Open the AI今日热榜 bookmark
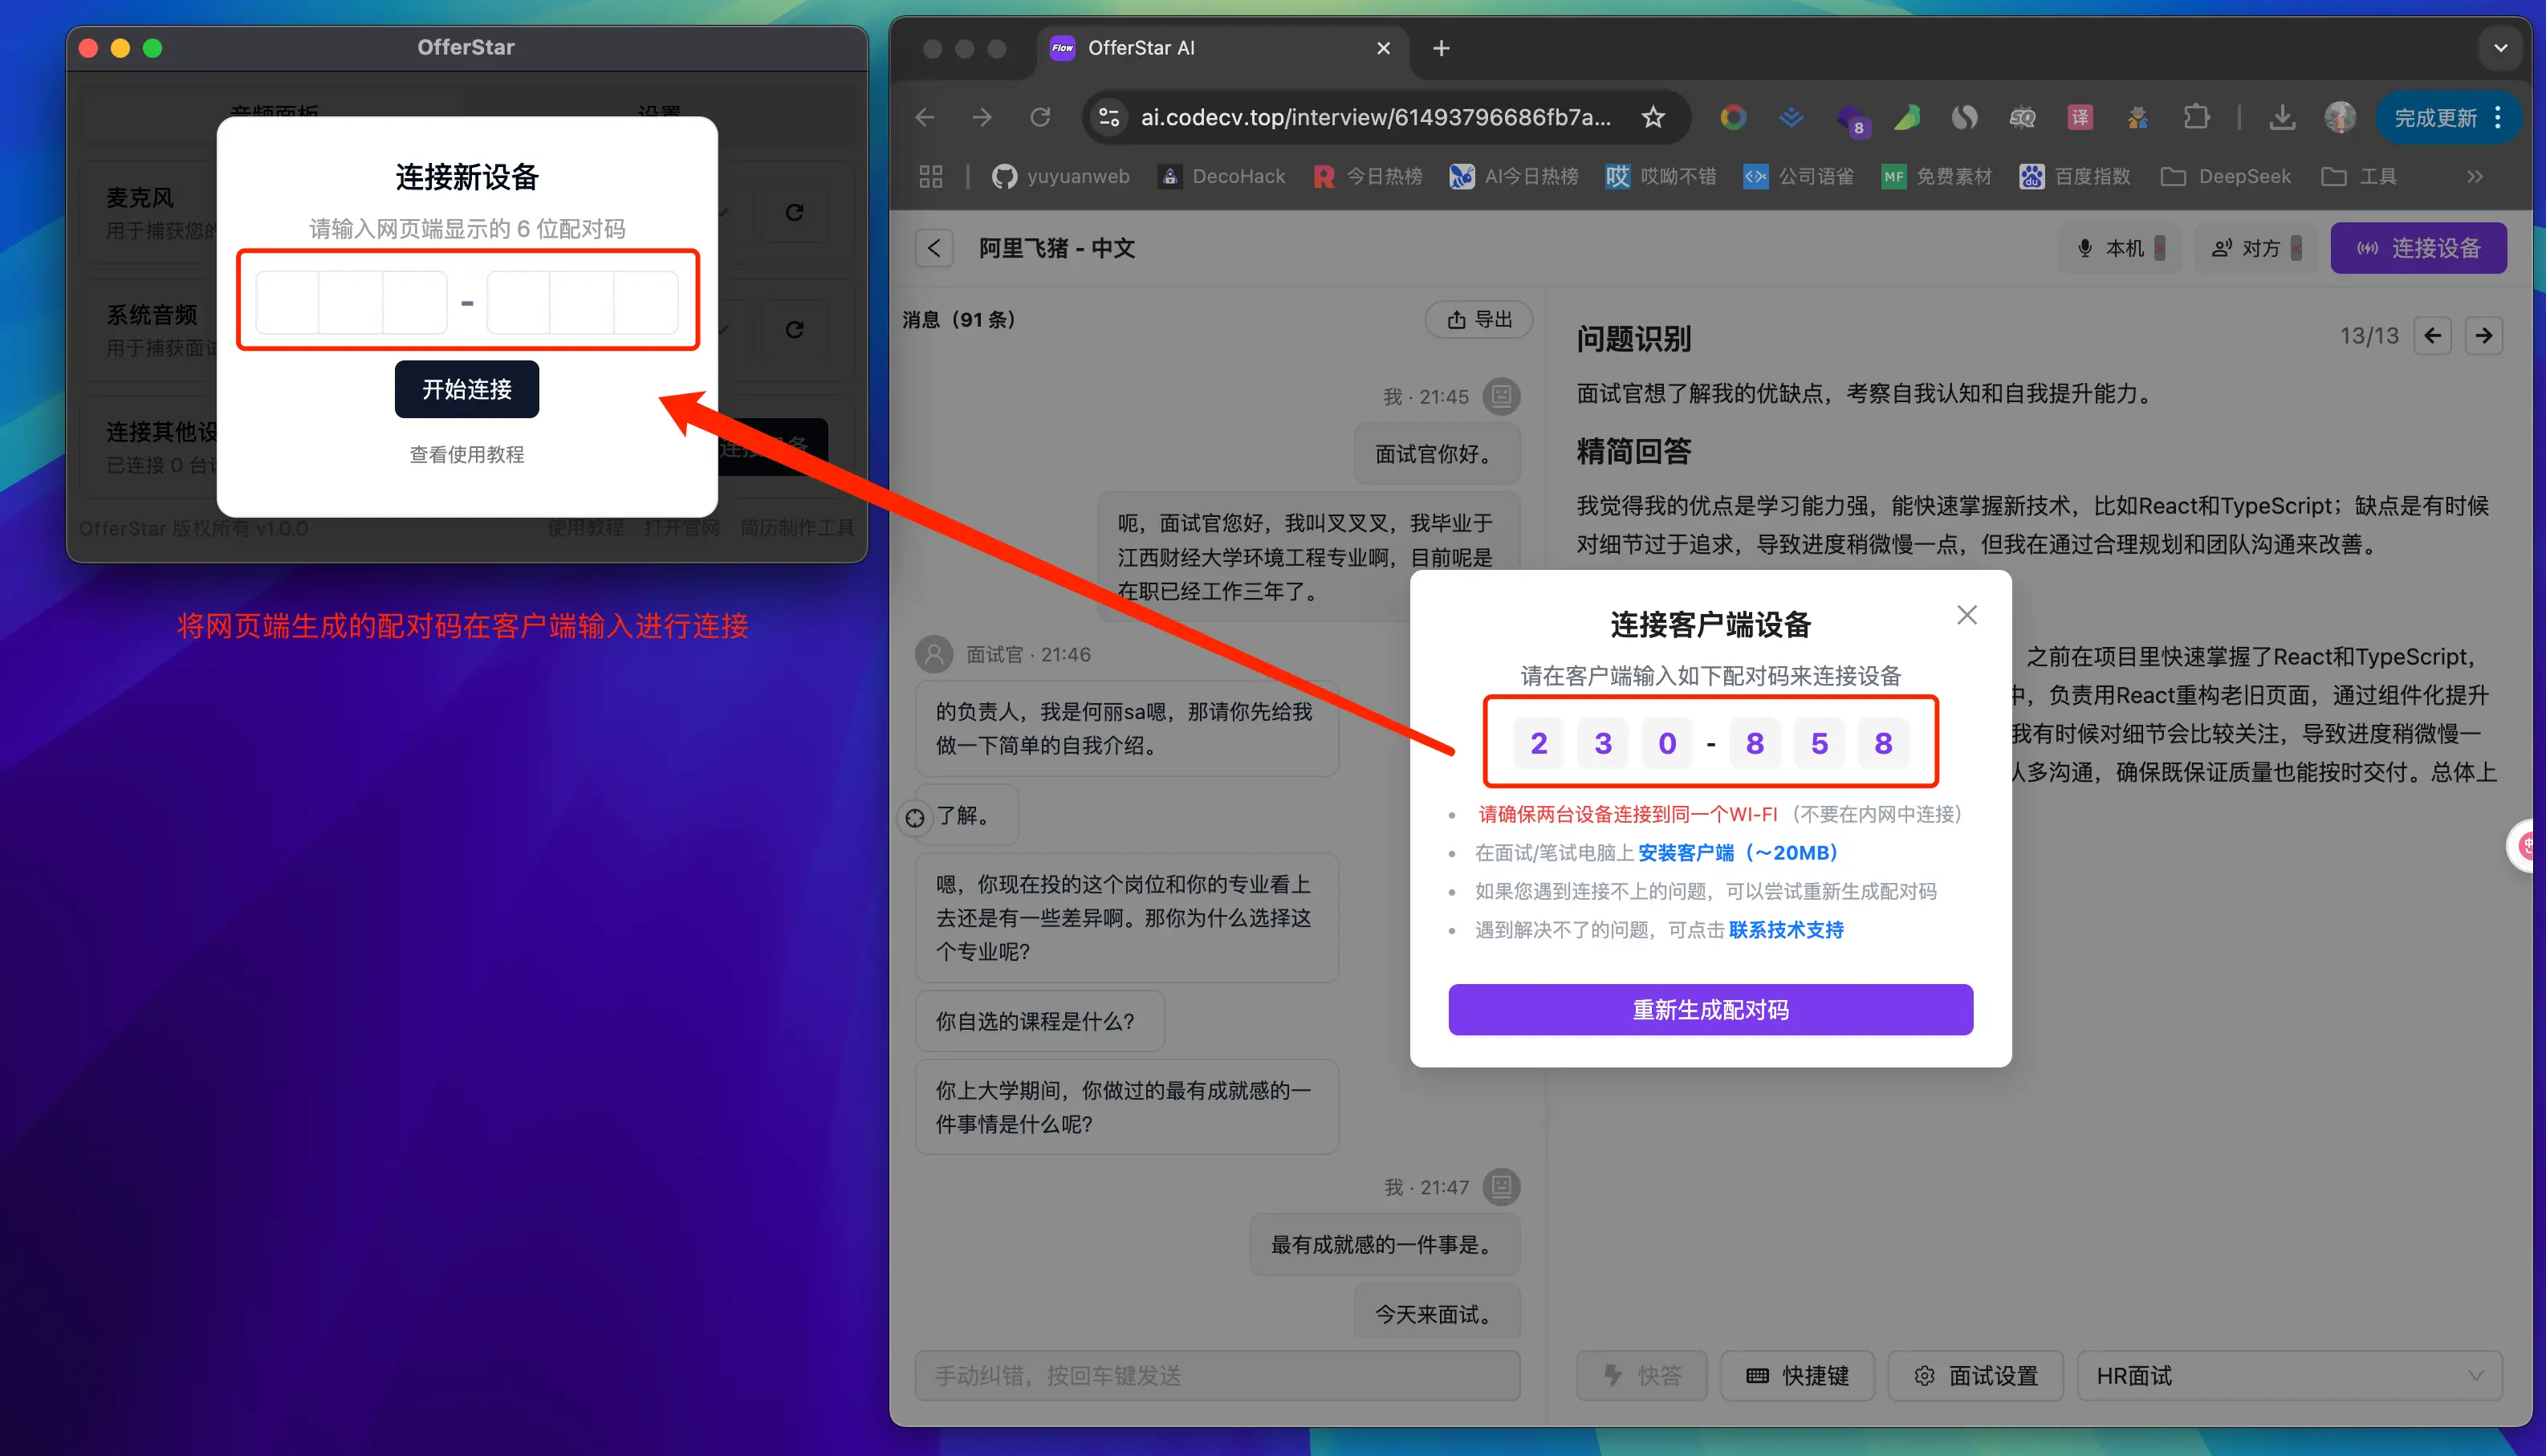2546x1456 pixels. click(1514, 177)
